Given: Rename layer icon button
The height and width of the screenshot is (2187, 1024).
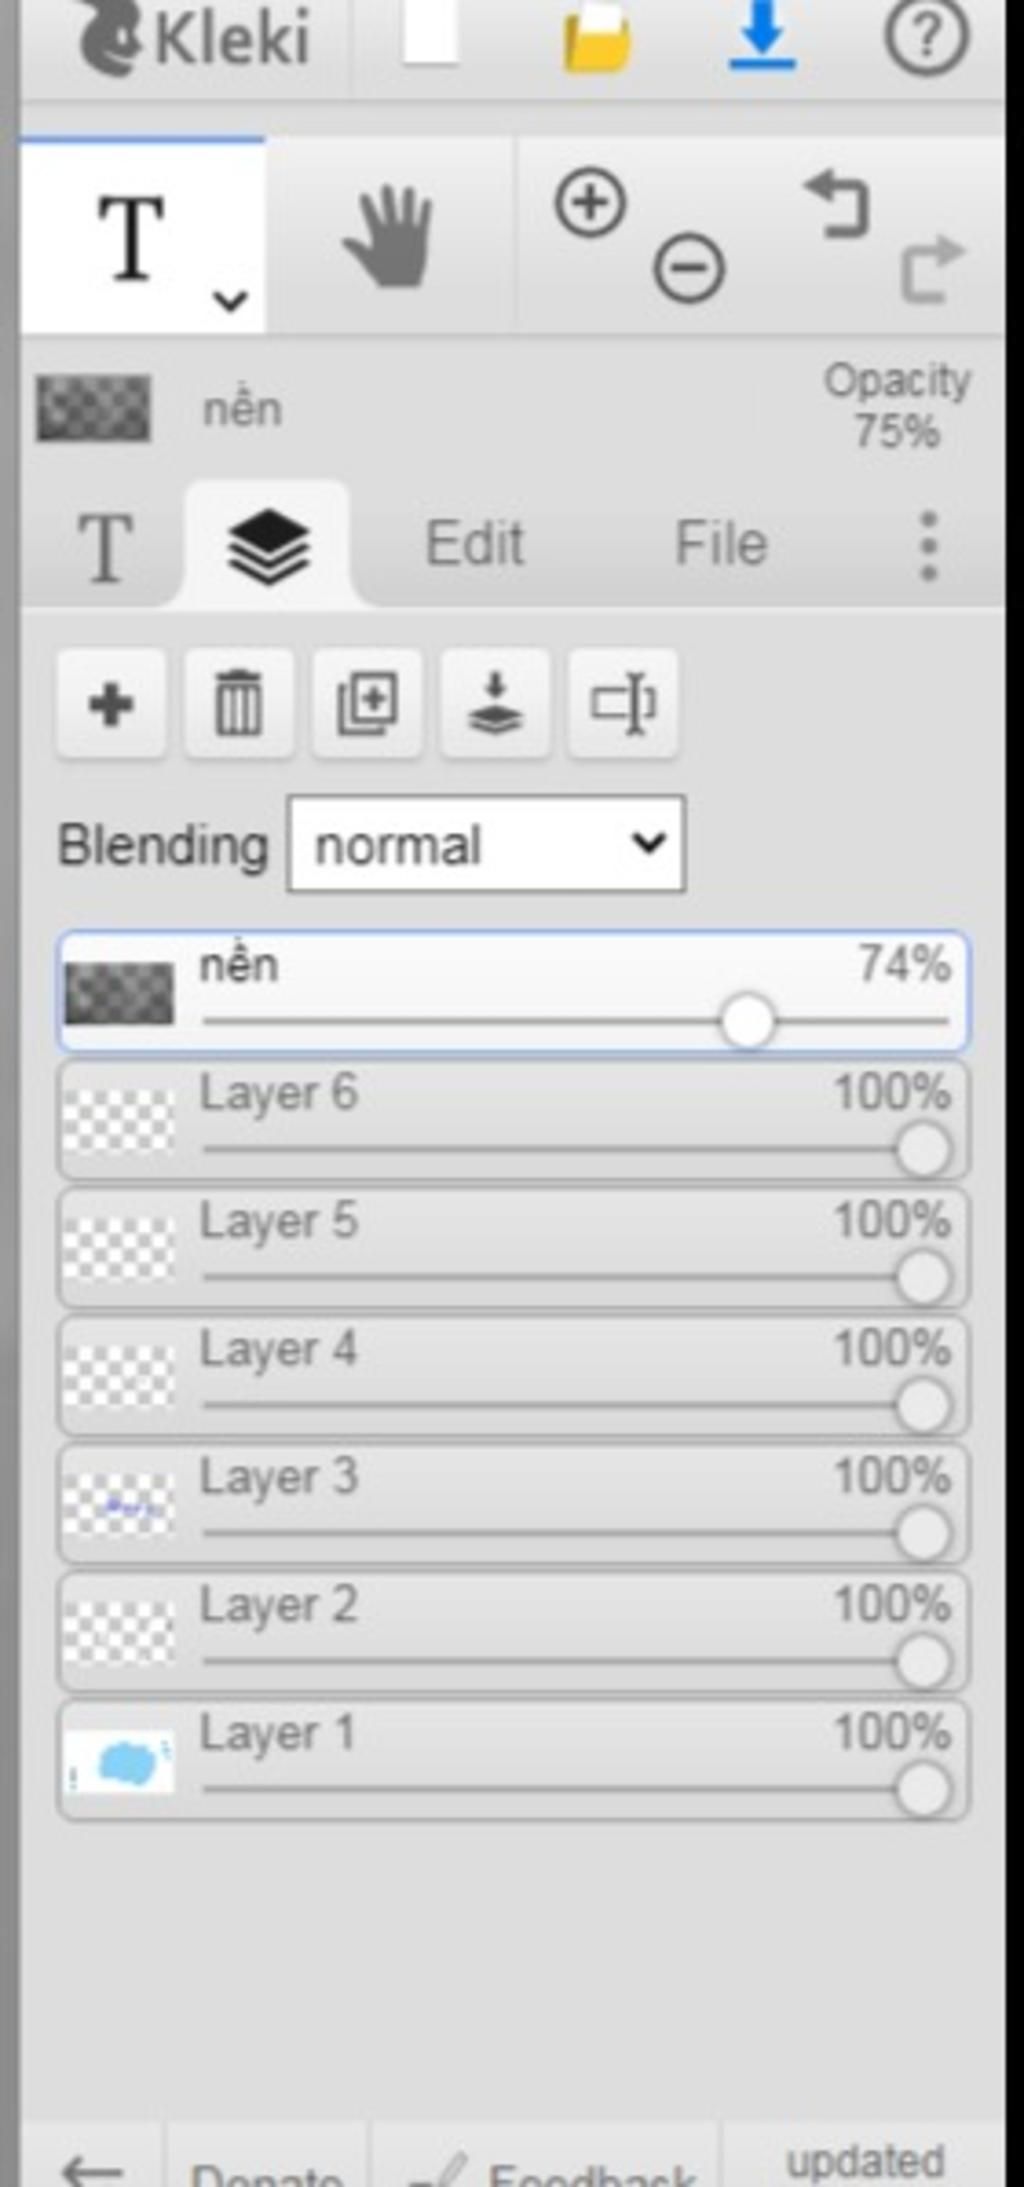Looking at the screenshot, I should [x=623, y=704].
